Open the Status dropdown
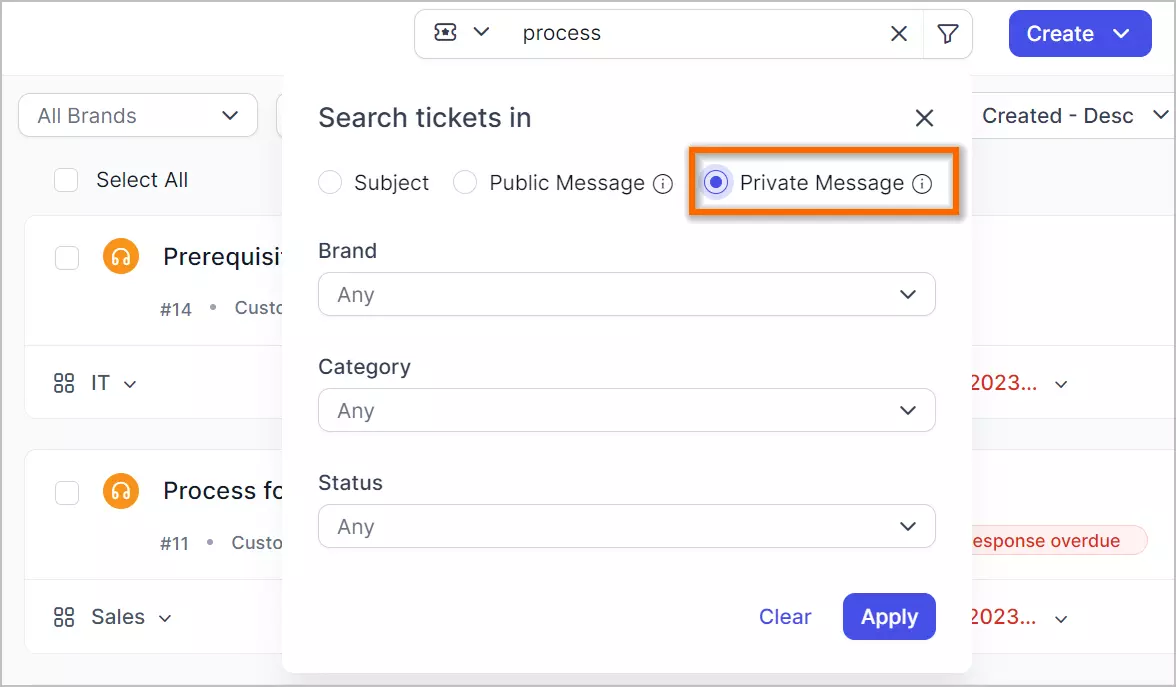Screen dimensions: 1176x687 [626, 526]
